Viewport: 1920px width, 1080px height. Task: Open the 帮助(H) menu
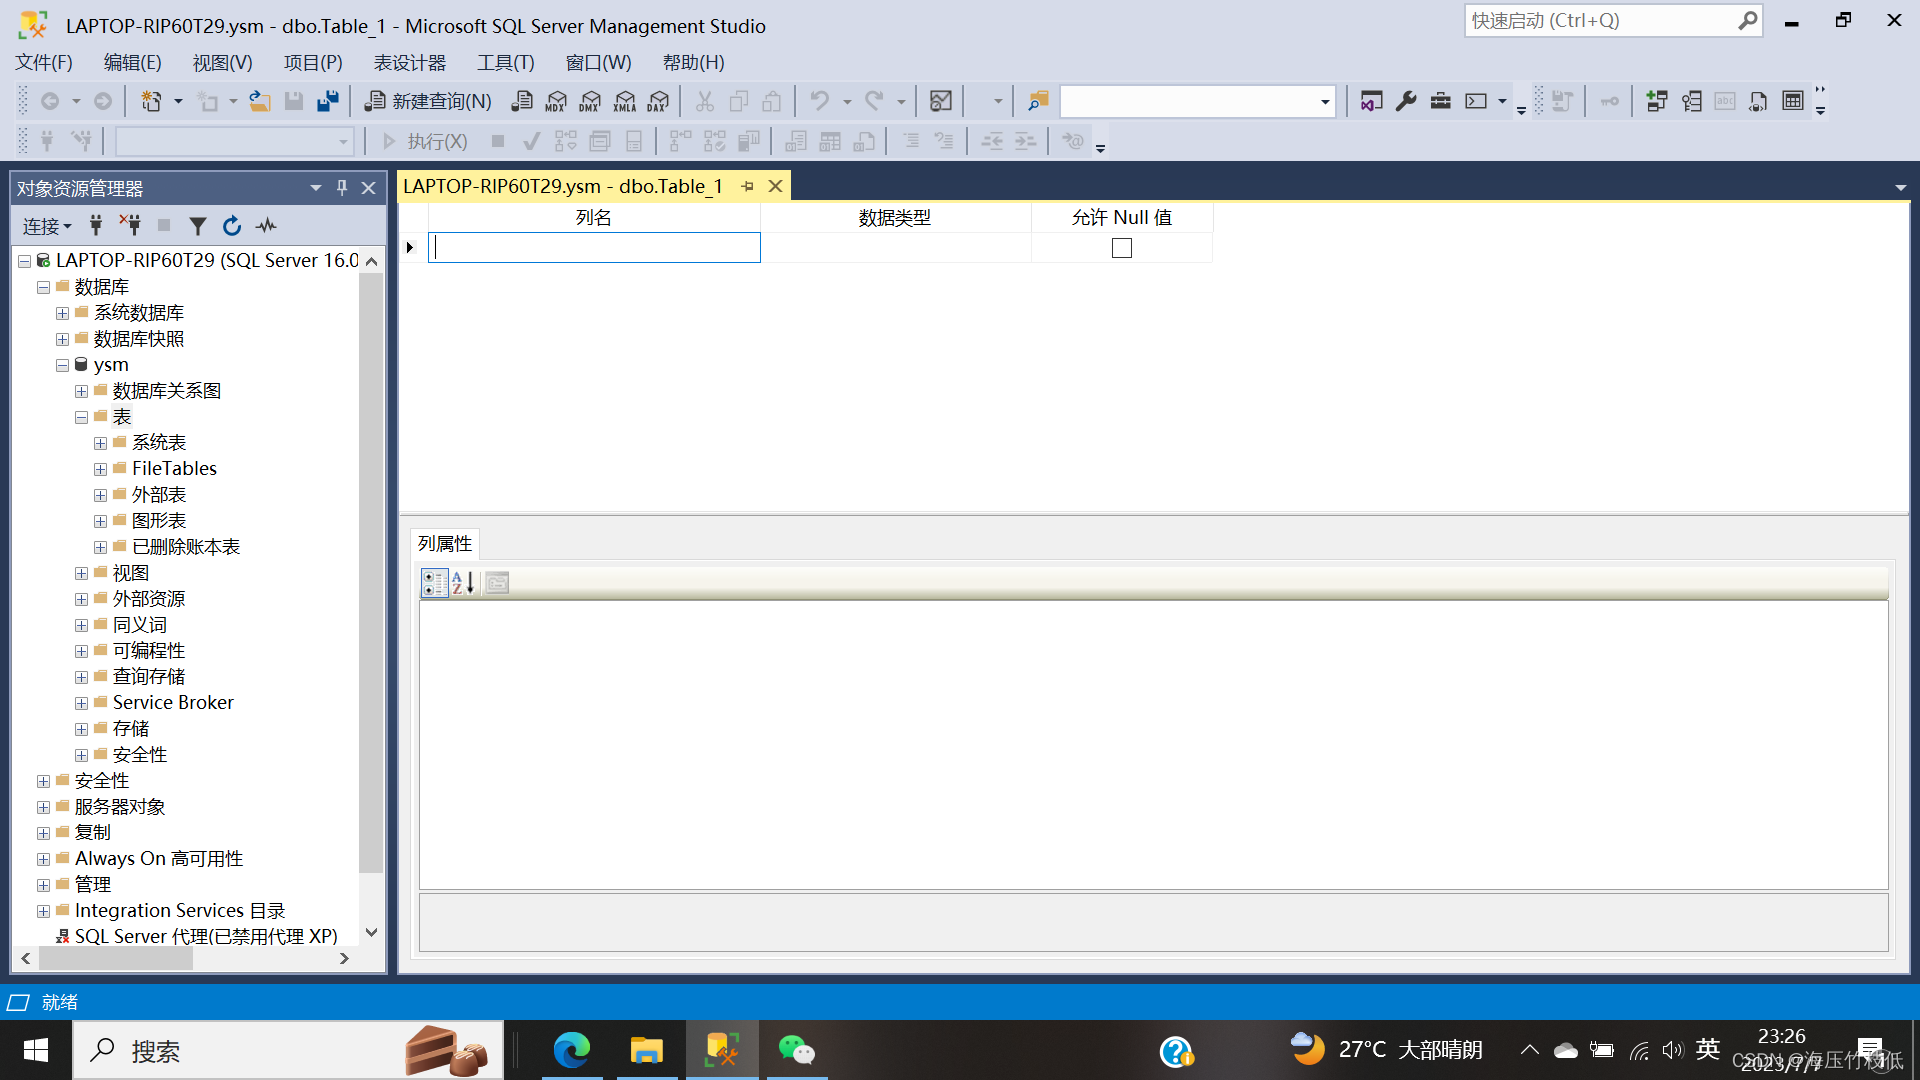coord(693,62)
